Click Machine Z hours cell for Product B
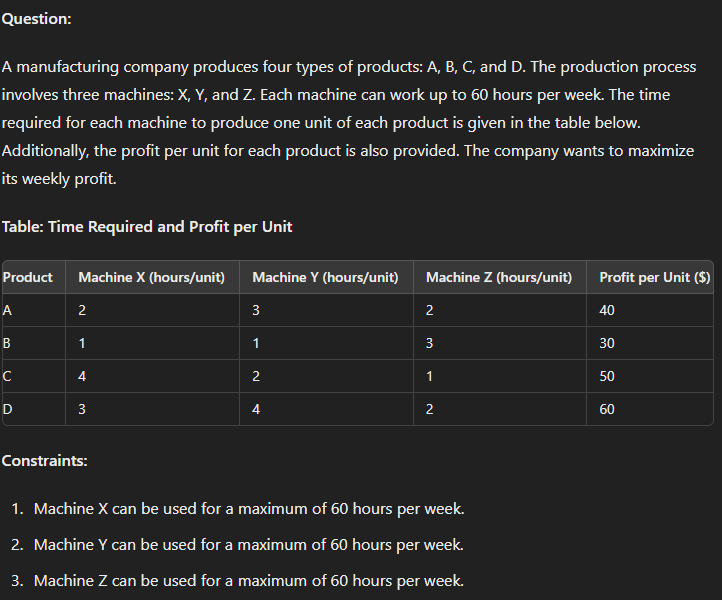Screen dimensions: 722x600 (430, 343)
